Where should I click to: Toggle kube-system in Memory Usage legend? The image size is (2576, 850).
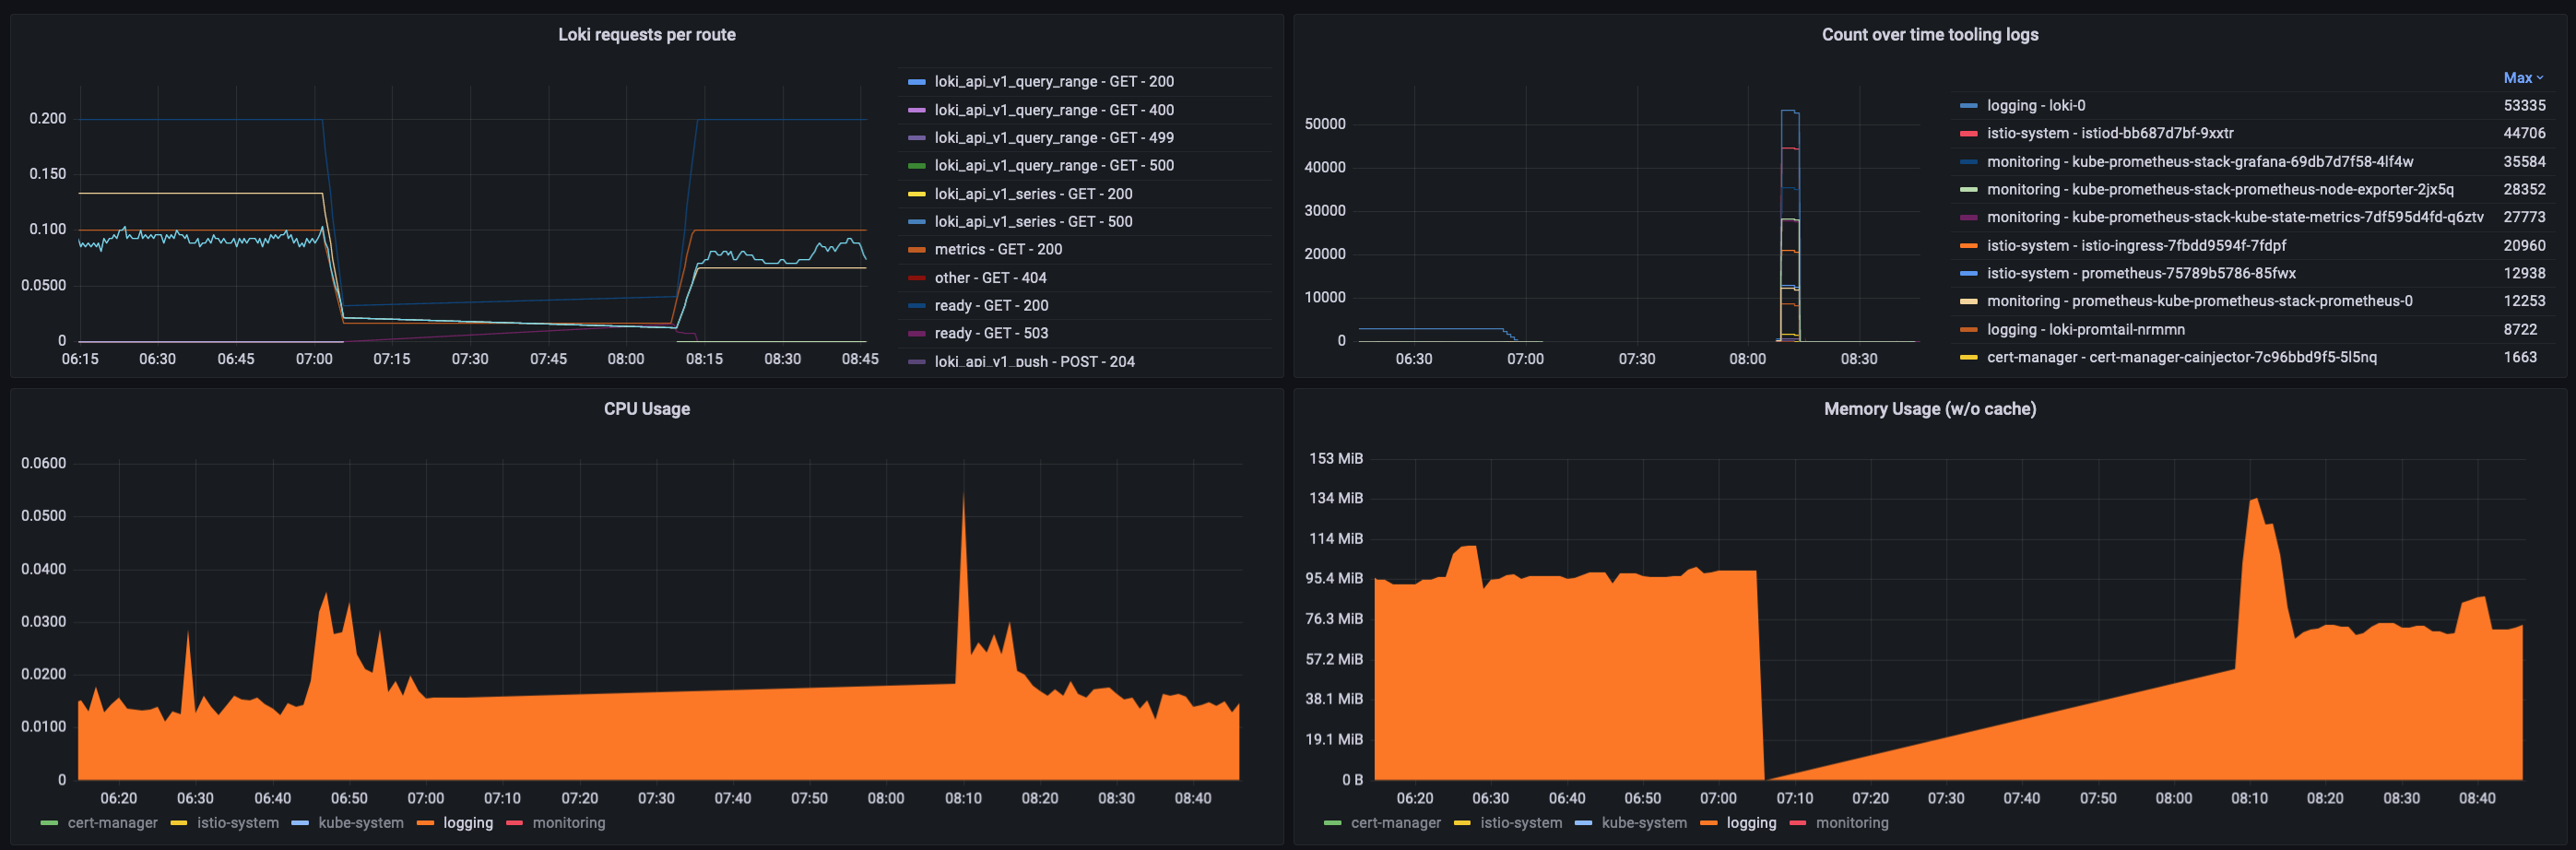point(1643,823)
